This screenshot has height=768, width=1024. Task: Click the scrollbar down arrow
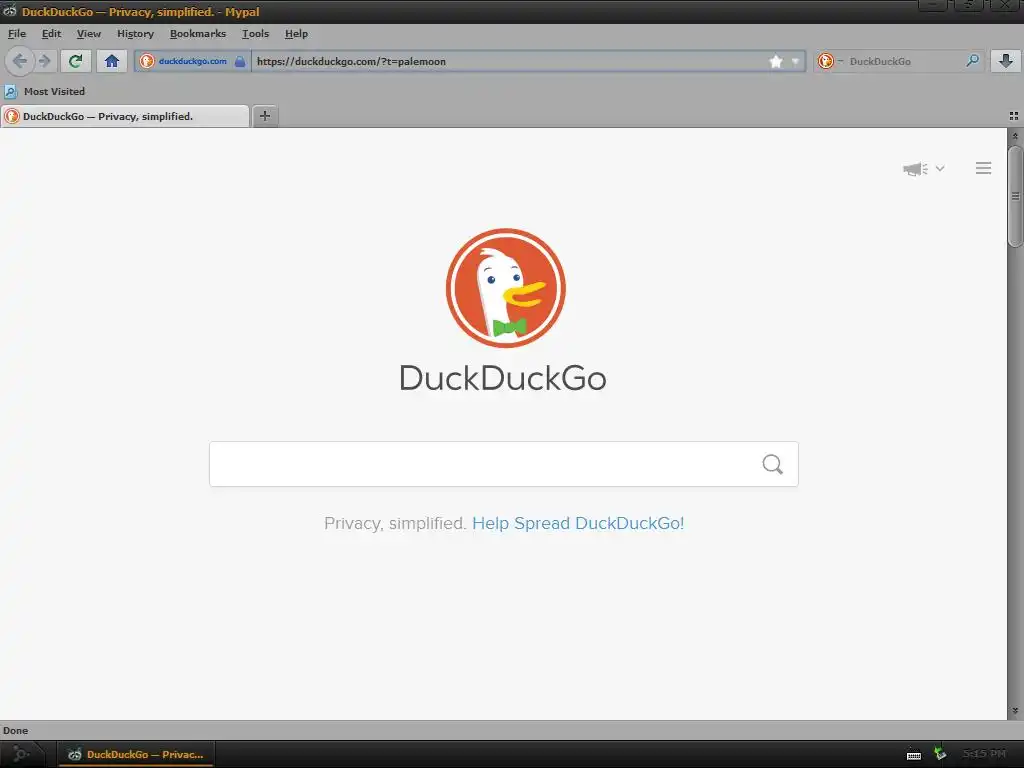(1015, 711)
